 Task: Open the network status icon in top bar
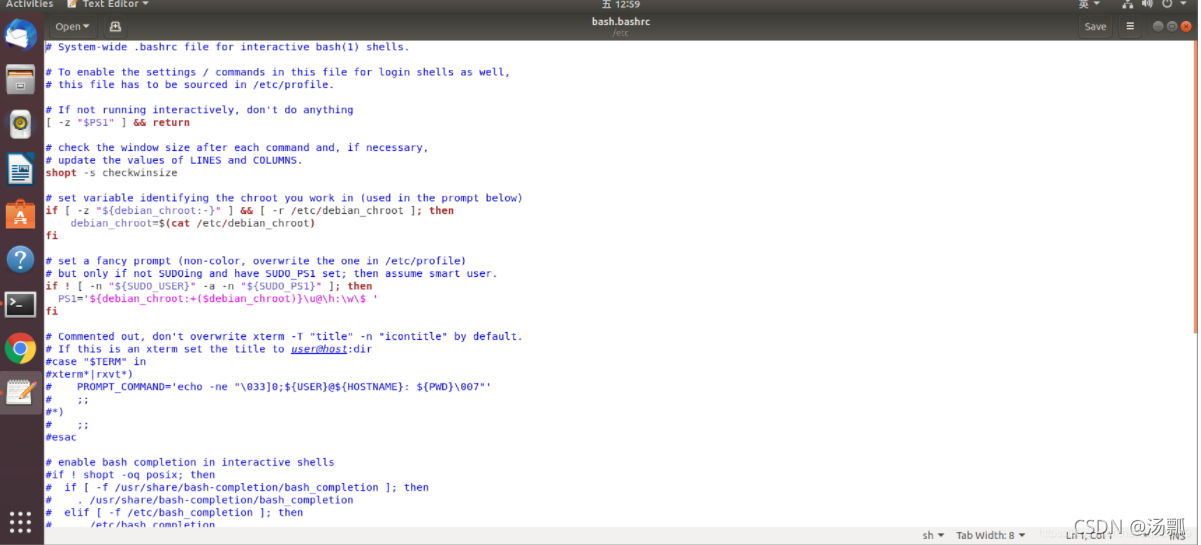point(1129,4)
